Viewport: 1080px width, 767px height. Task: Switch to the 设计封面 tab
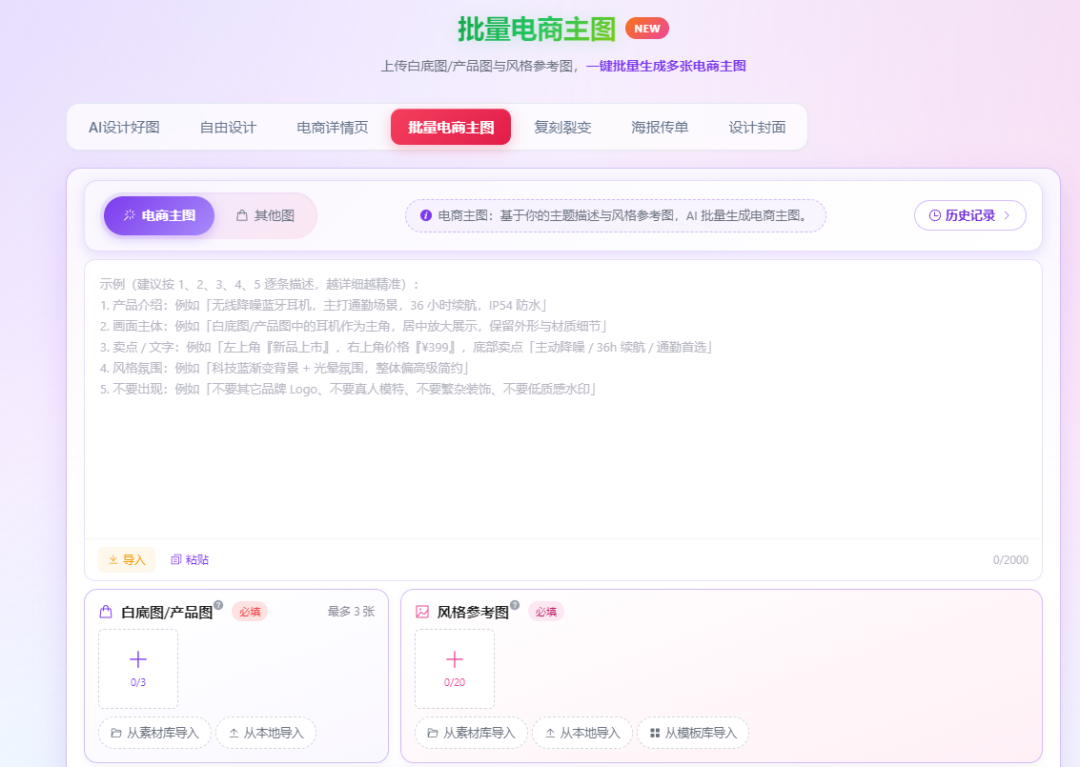757,127
